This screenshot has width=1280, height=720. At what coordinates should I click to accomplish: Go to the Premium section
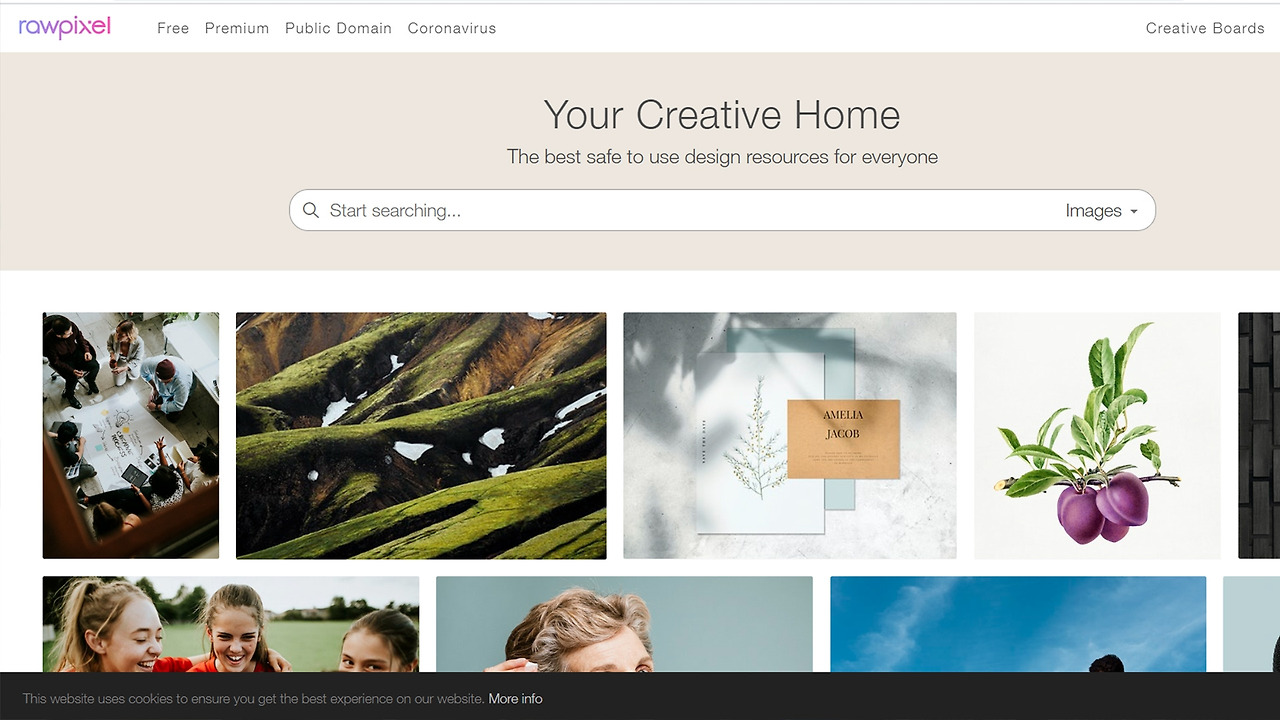tap(237, 28)
